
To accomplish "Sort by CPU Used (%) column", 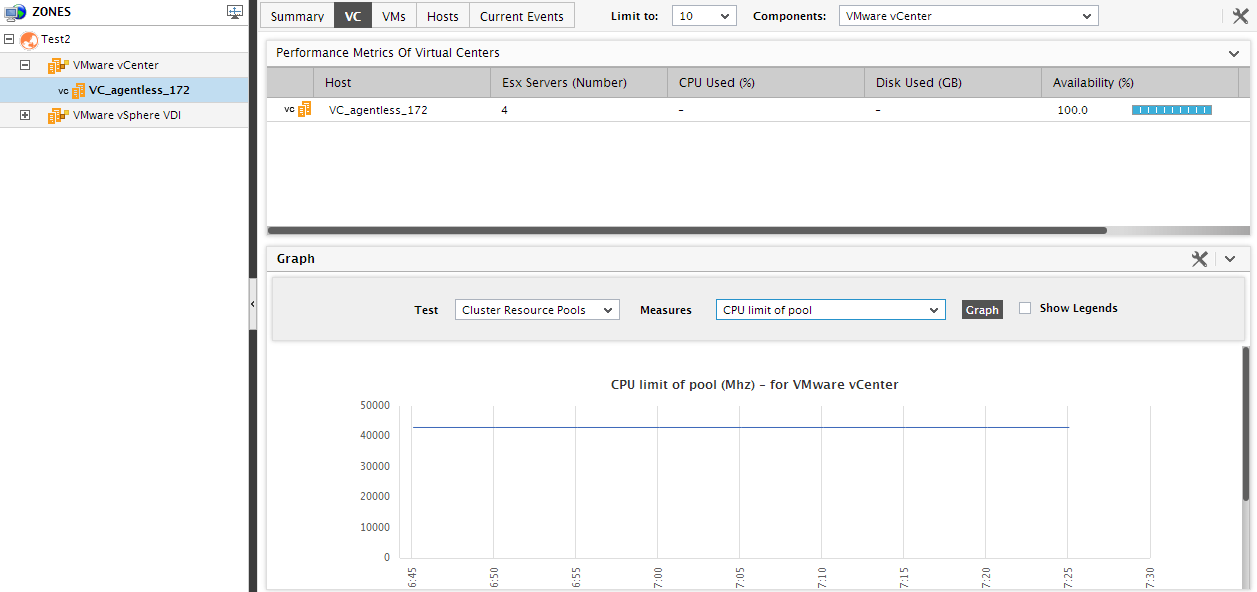I will click(x=766, y=83).
